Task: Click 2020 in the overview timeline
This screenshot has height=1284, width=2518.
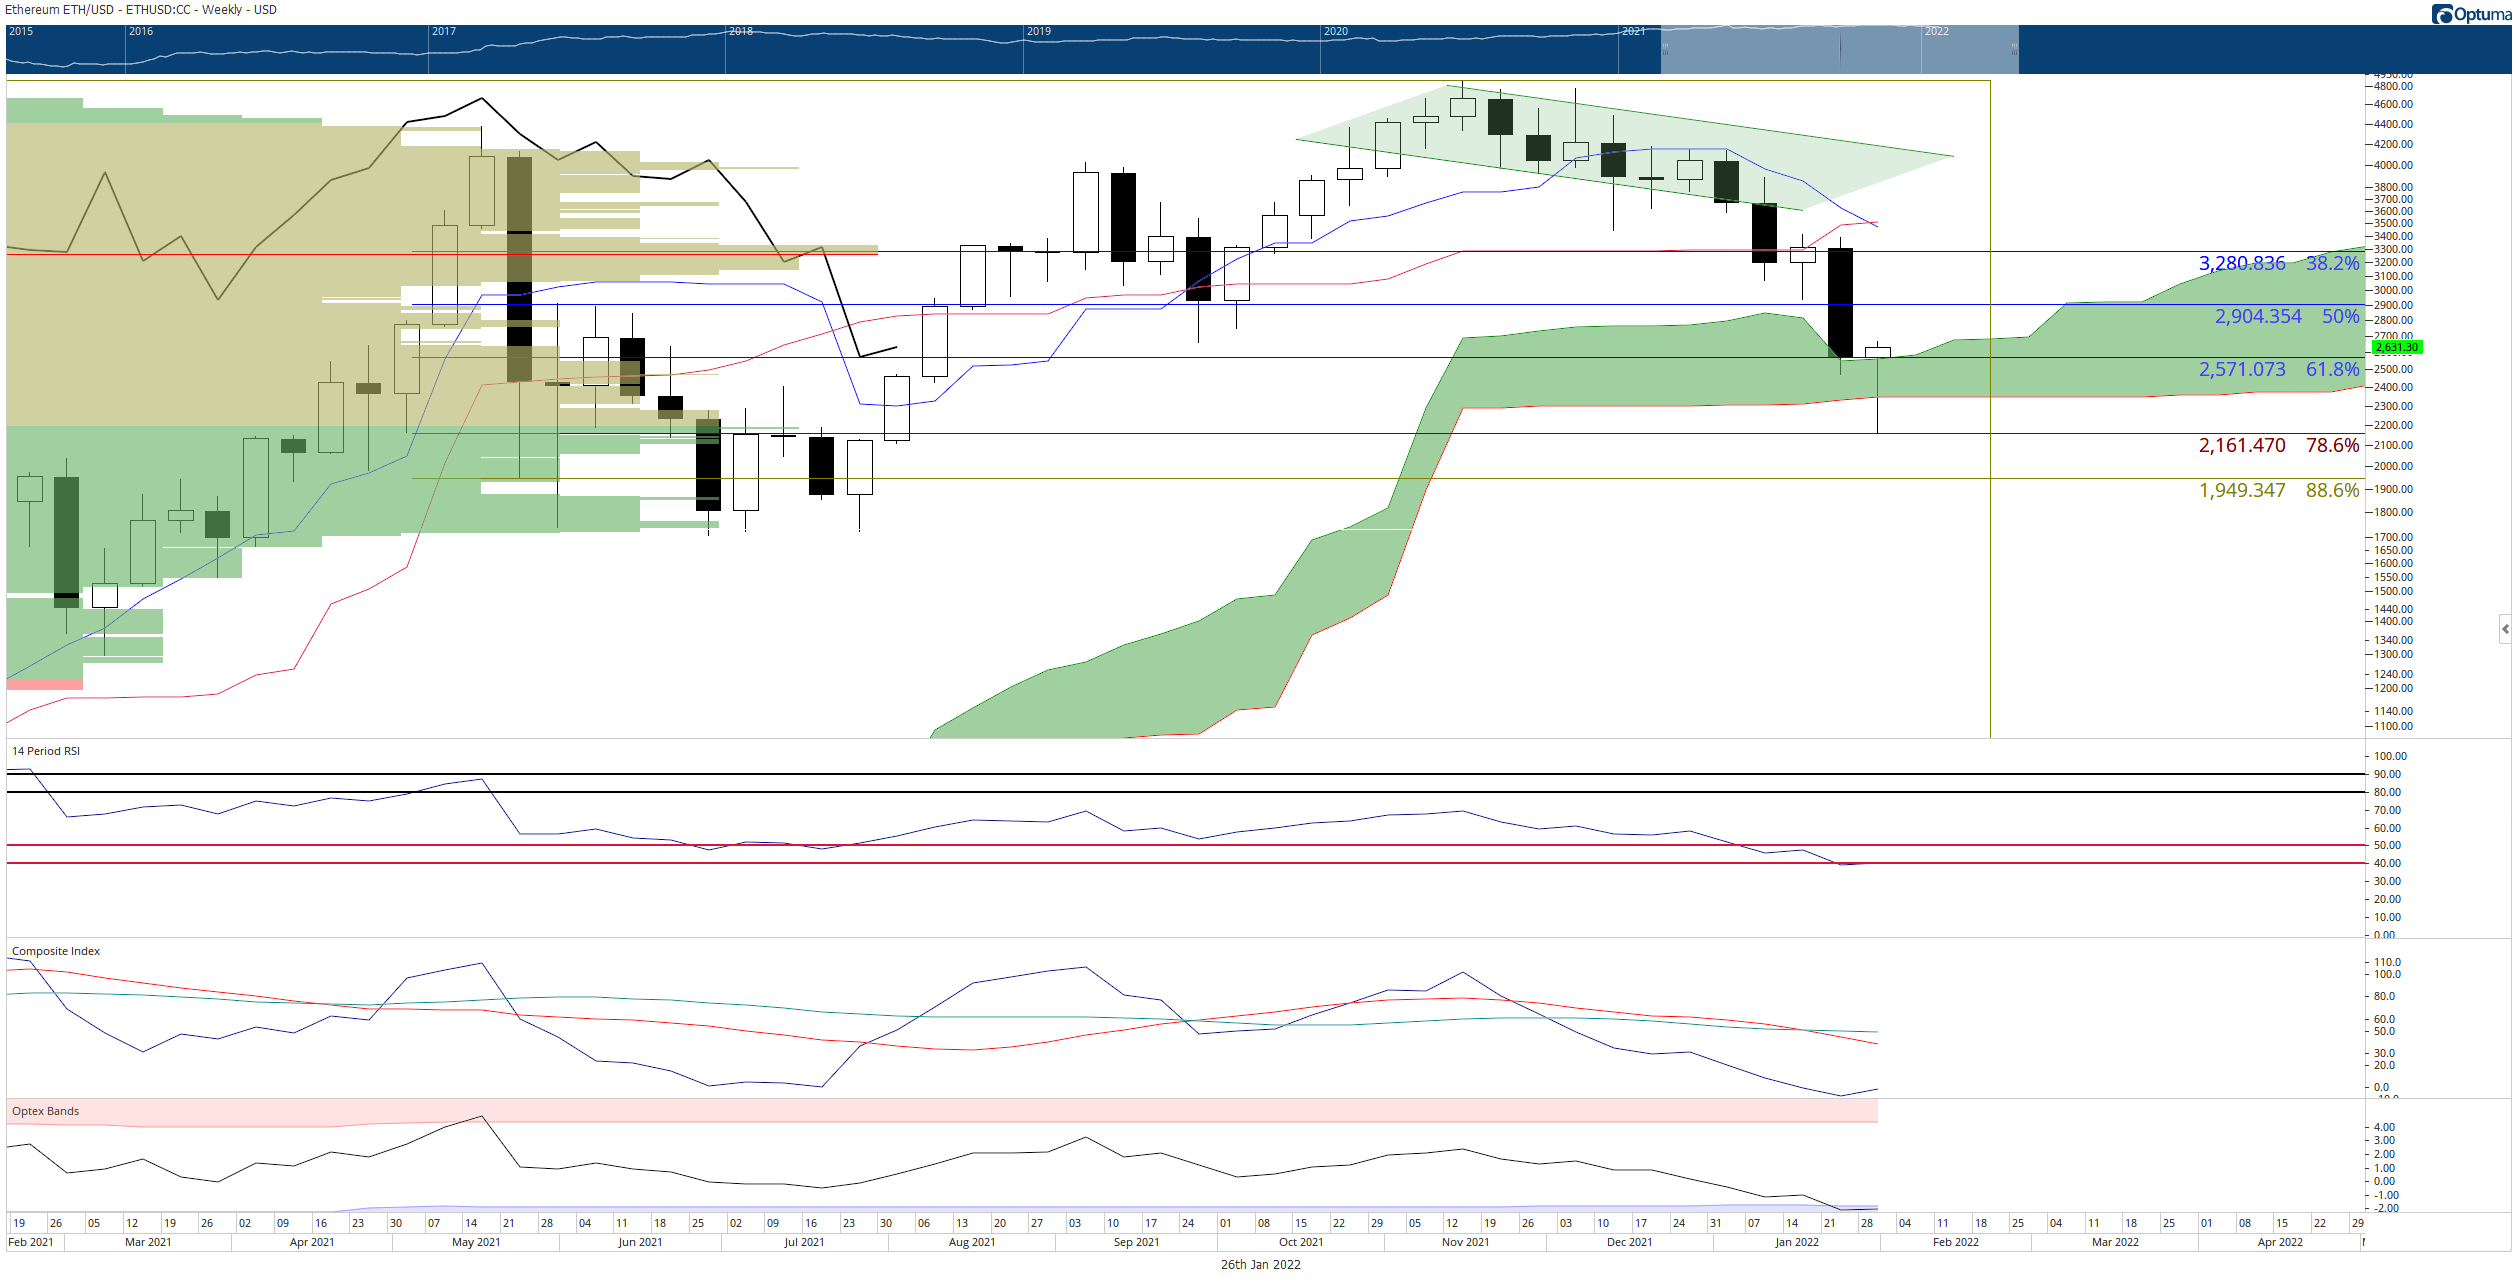Action: (1336, 32)
